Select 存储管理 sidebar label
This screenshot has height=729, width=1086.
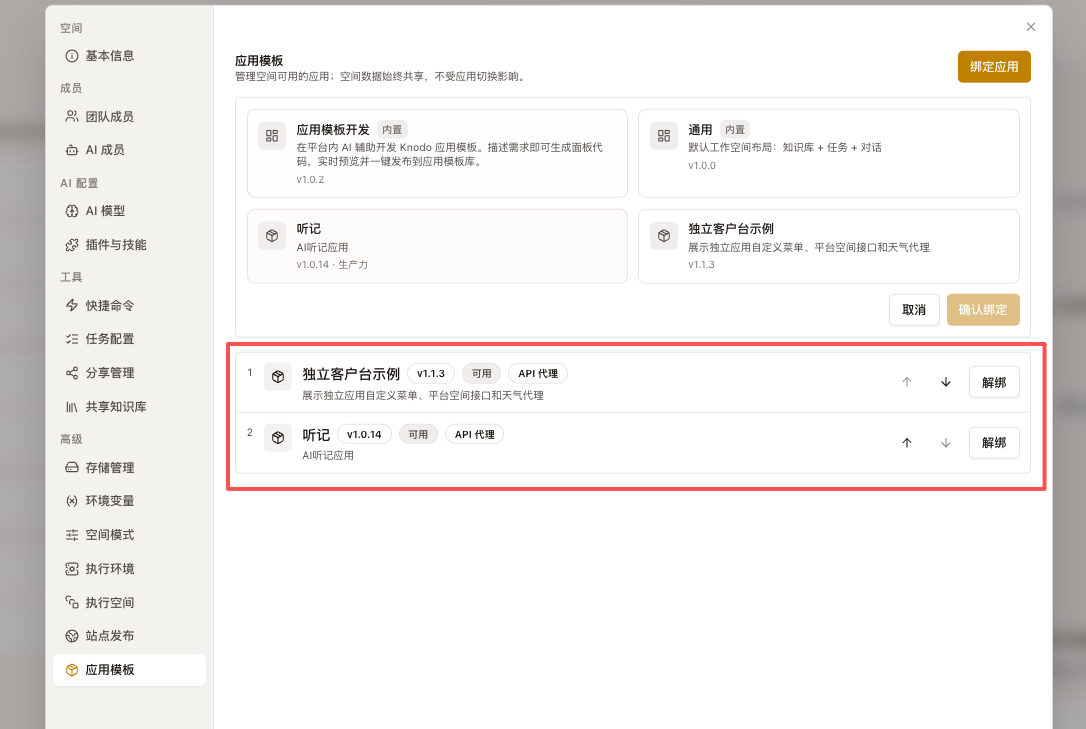tap(109, 467)
